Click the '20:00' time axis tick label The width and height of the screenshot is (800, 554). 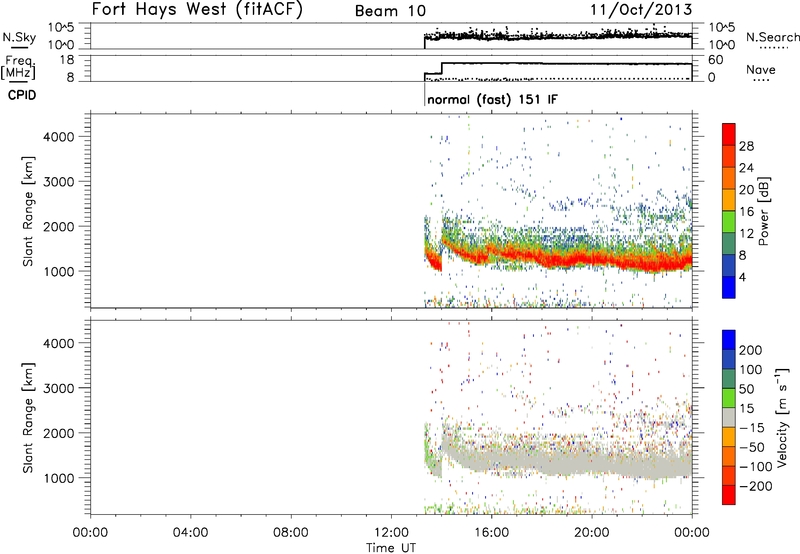tap(592, 533)
